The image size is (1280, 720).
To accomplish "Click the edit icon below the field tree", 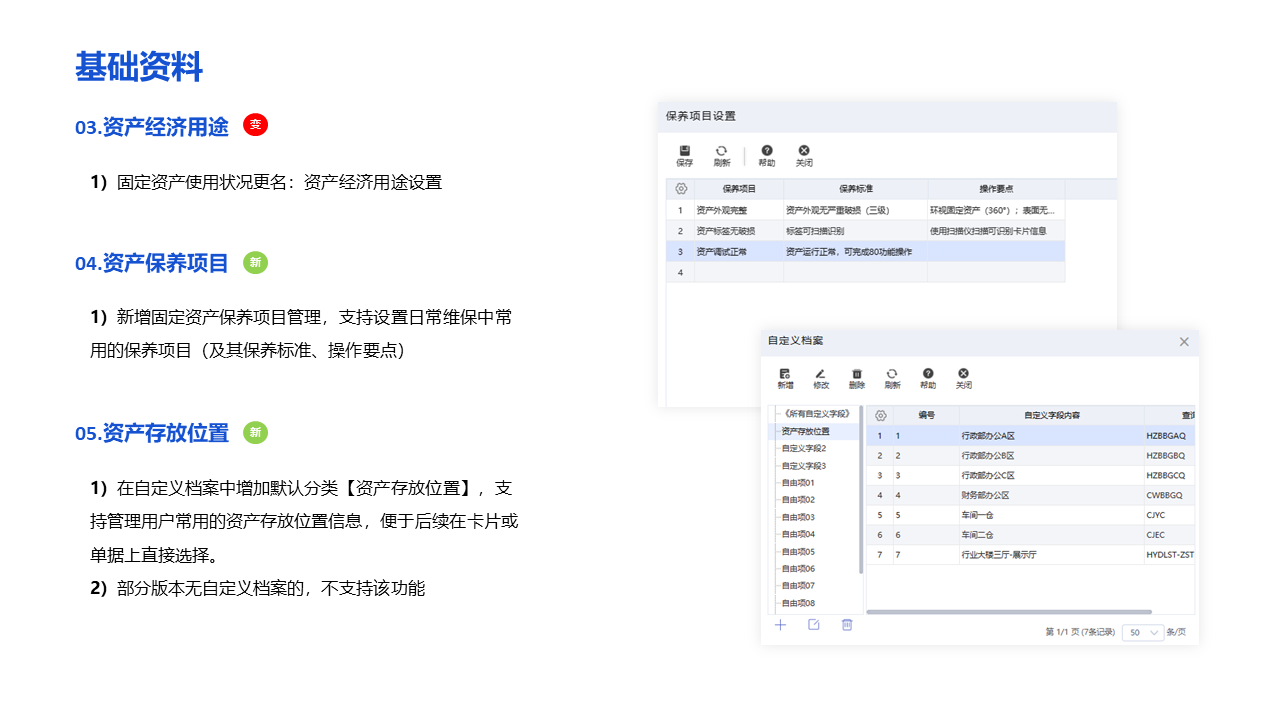I will (x=814, y=625).
